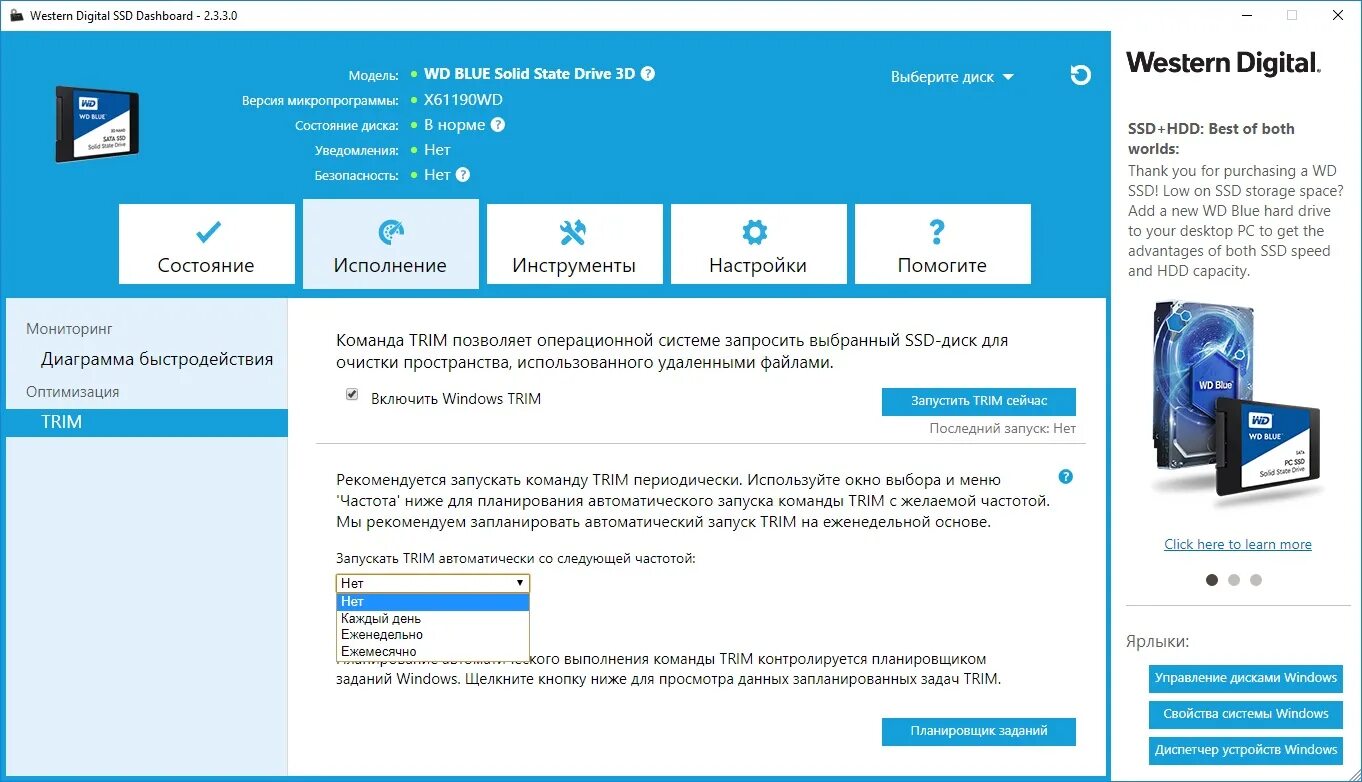Screen dimensions: 1362x782
Task: Click the 'Планировщик заданий' button
Action: (x=979, y=731)
